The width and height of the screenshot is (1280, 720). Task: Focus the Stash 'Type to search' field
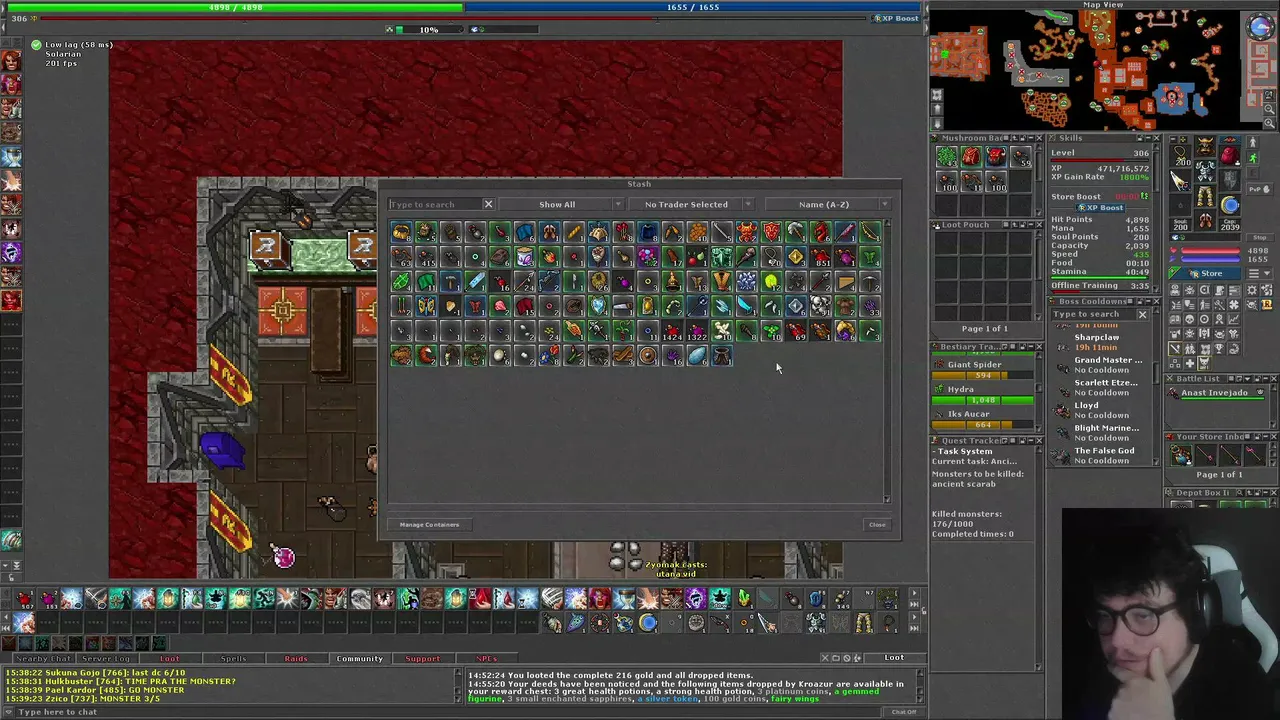coord(435,204)
